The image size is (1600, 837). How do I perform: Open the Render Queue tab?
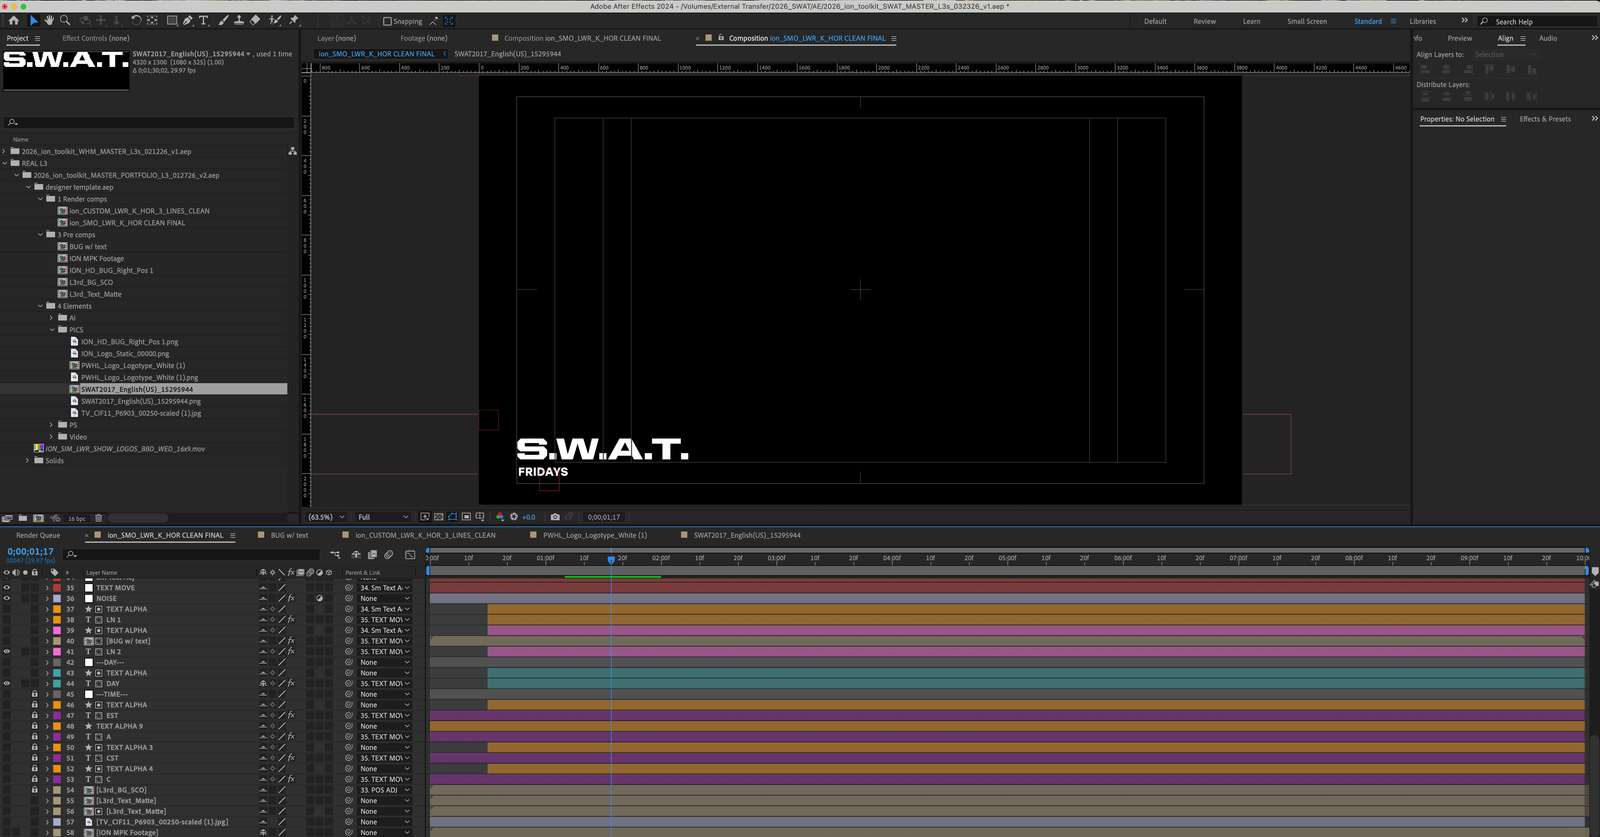pos(38,535)
